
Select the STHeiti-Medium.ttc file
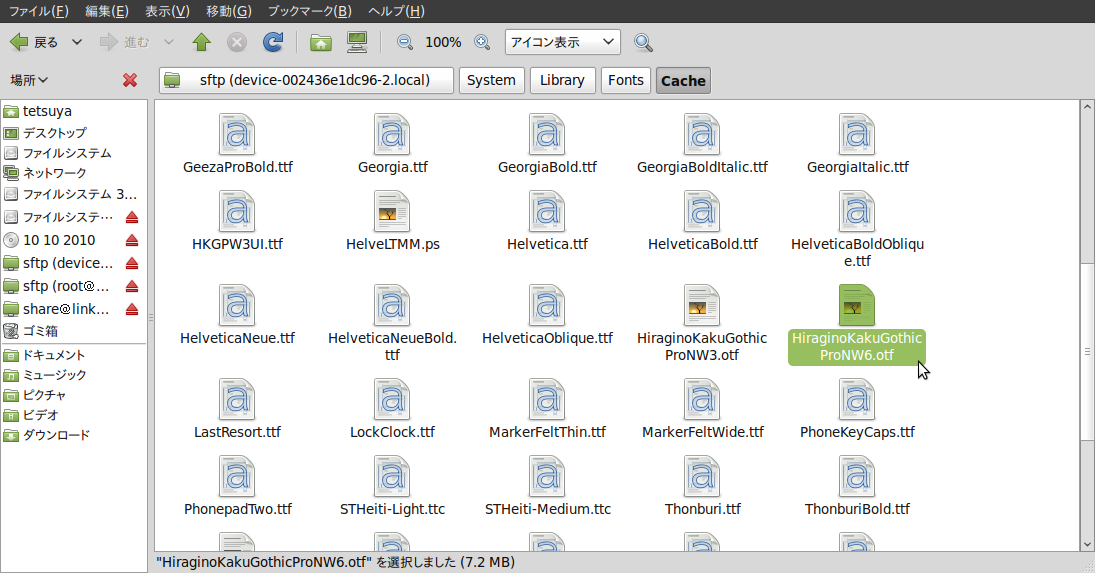(548, 486)
